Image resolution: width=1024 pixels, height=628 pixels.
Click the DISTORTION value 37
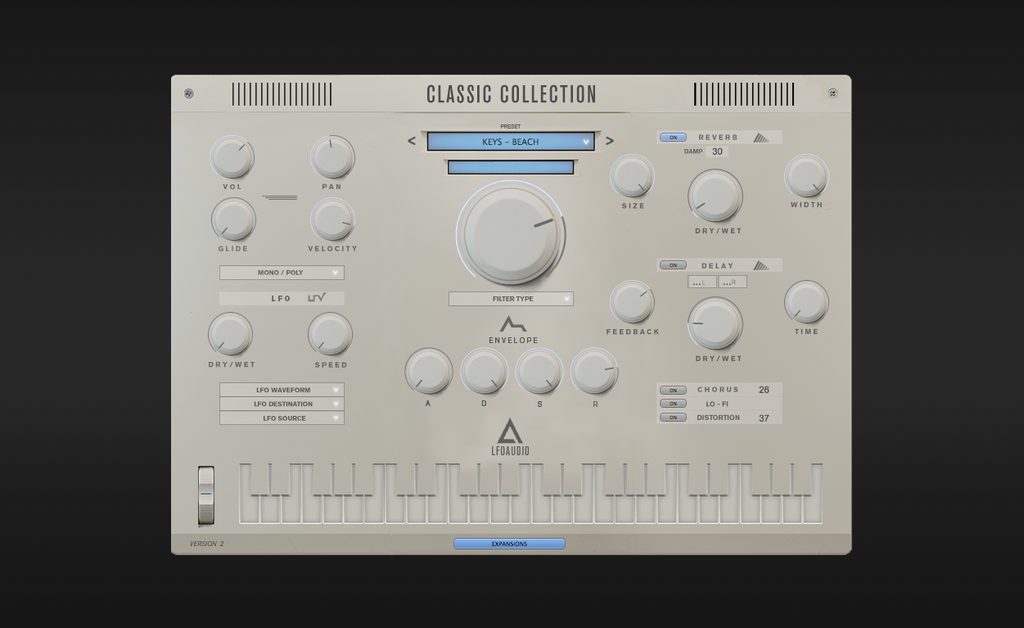(764, 418)
